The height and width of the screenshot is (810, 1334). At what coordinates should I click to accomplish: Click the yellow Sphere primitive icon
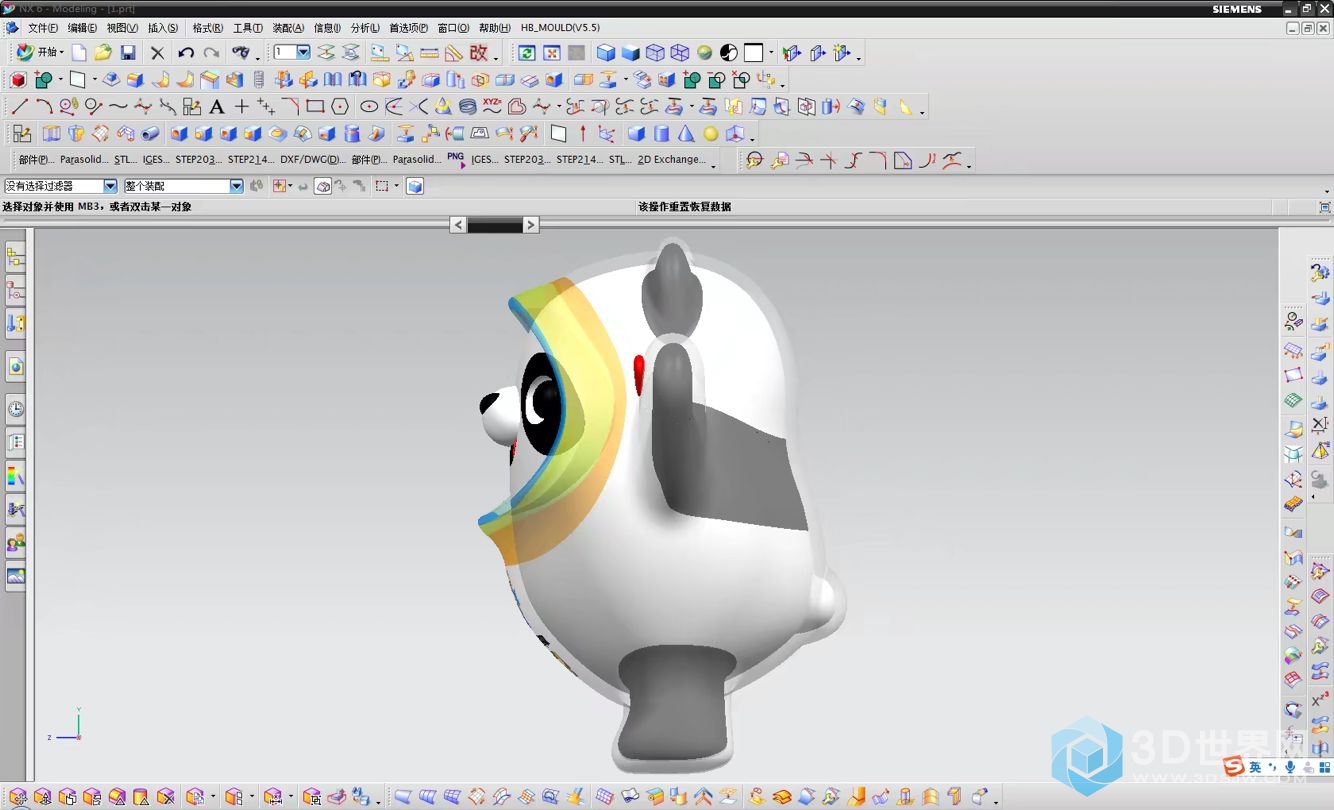point(711,133)
